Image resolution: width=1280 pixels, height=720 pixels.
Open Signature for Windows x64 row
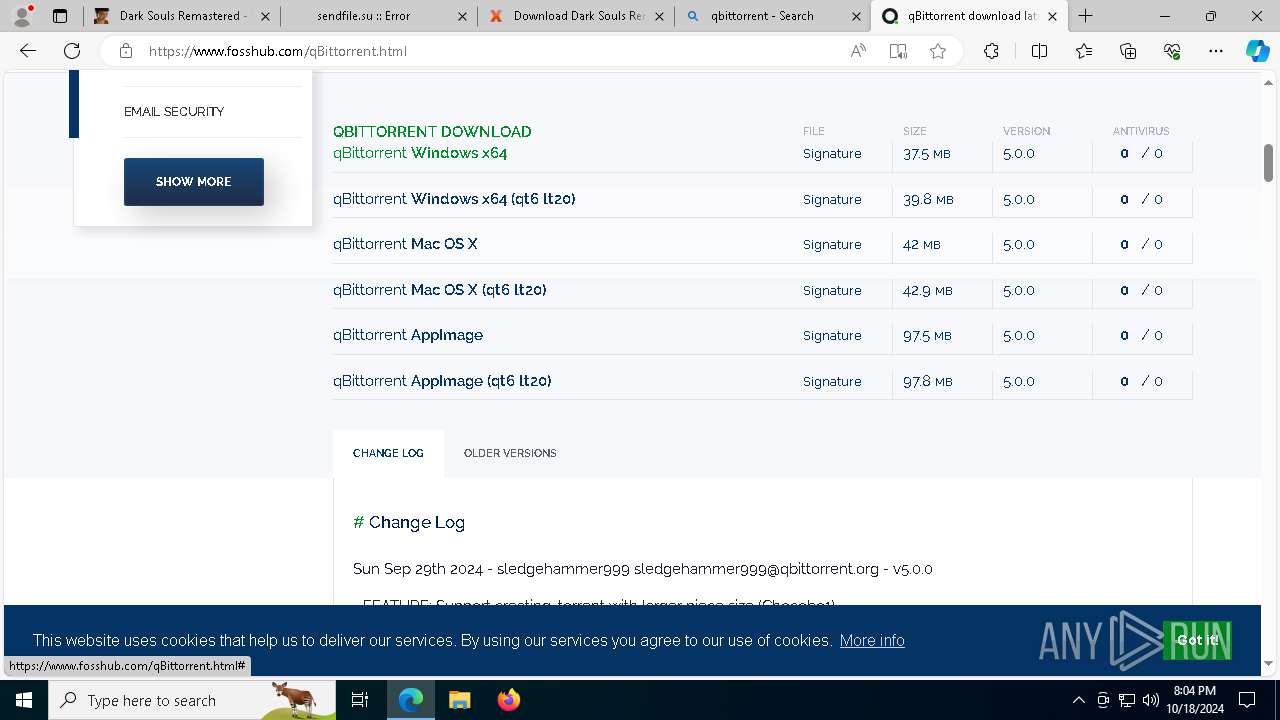pos(832,154)
